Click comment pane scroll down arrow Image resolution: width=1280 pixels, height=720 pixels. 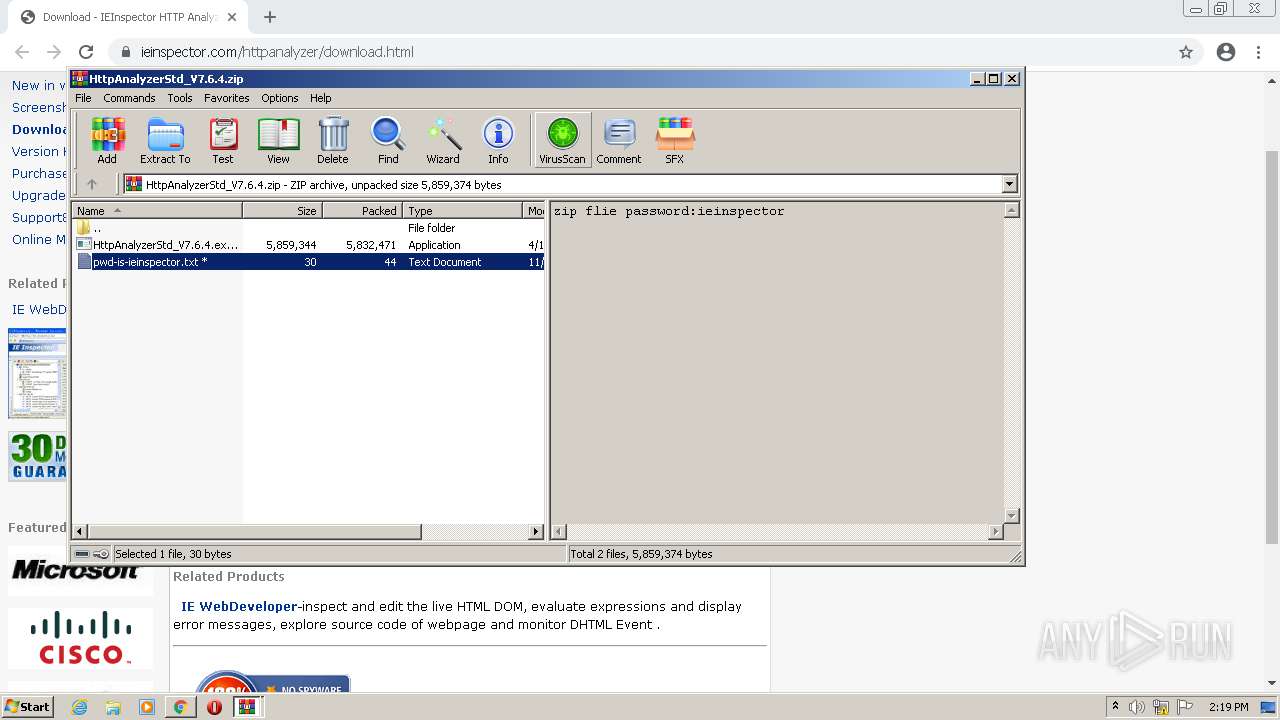click(x=1011, y=516)
